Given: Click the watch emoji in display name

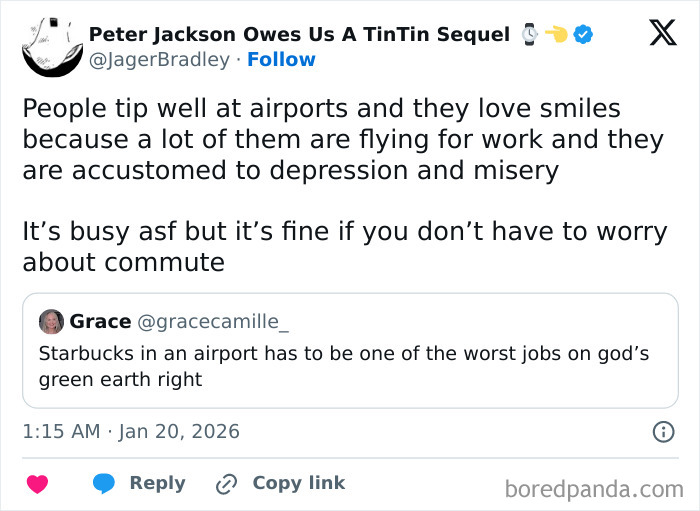Looking at the screenshot, I should click(530, 35).
